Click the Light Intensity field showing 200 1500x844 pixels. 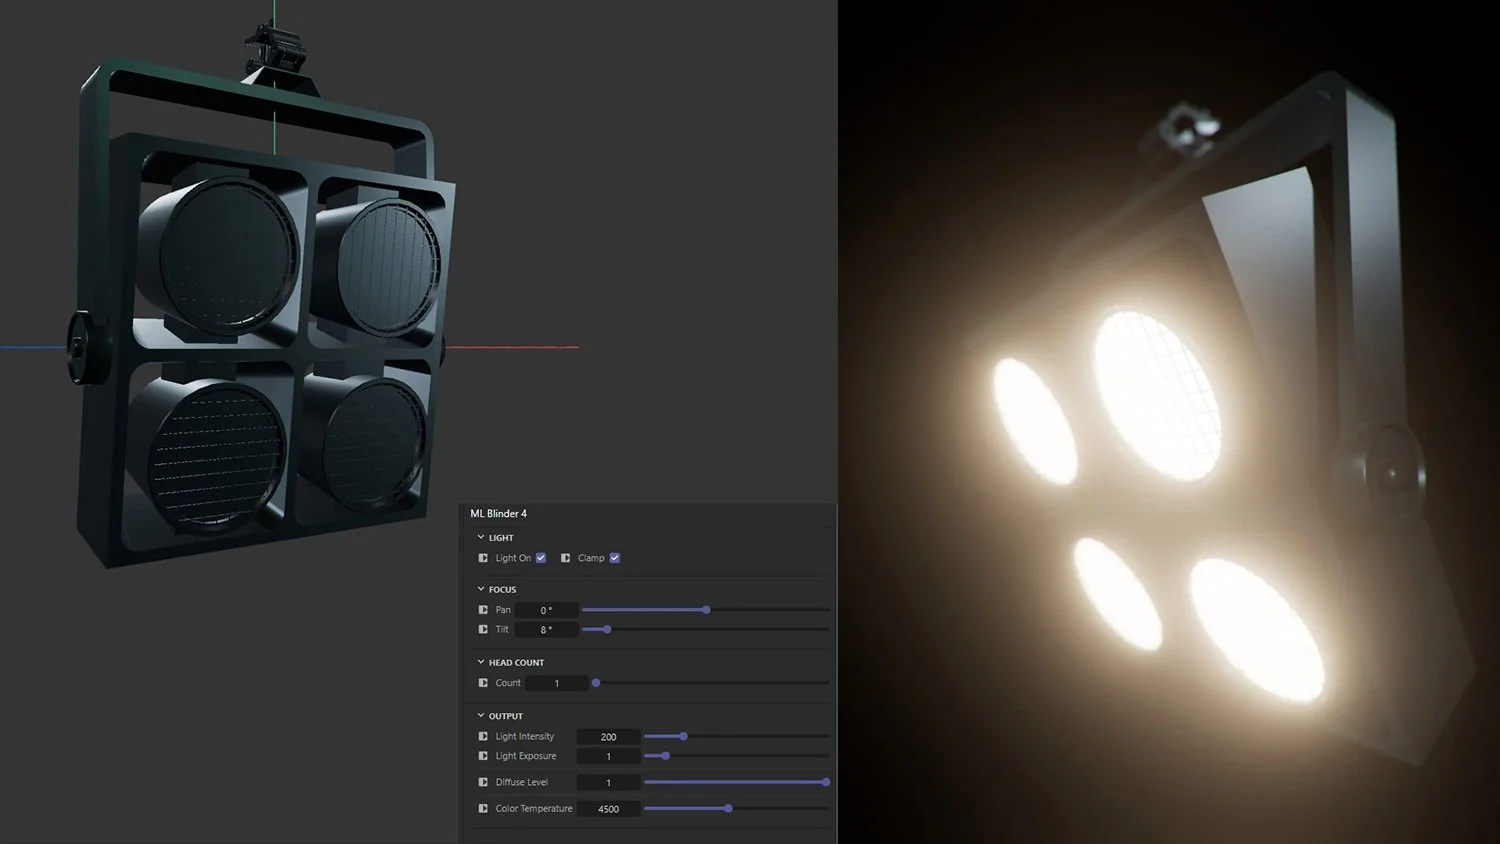[608, 737]
